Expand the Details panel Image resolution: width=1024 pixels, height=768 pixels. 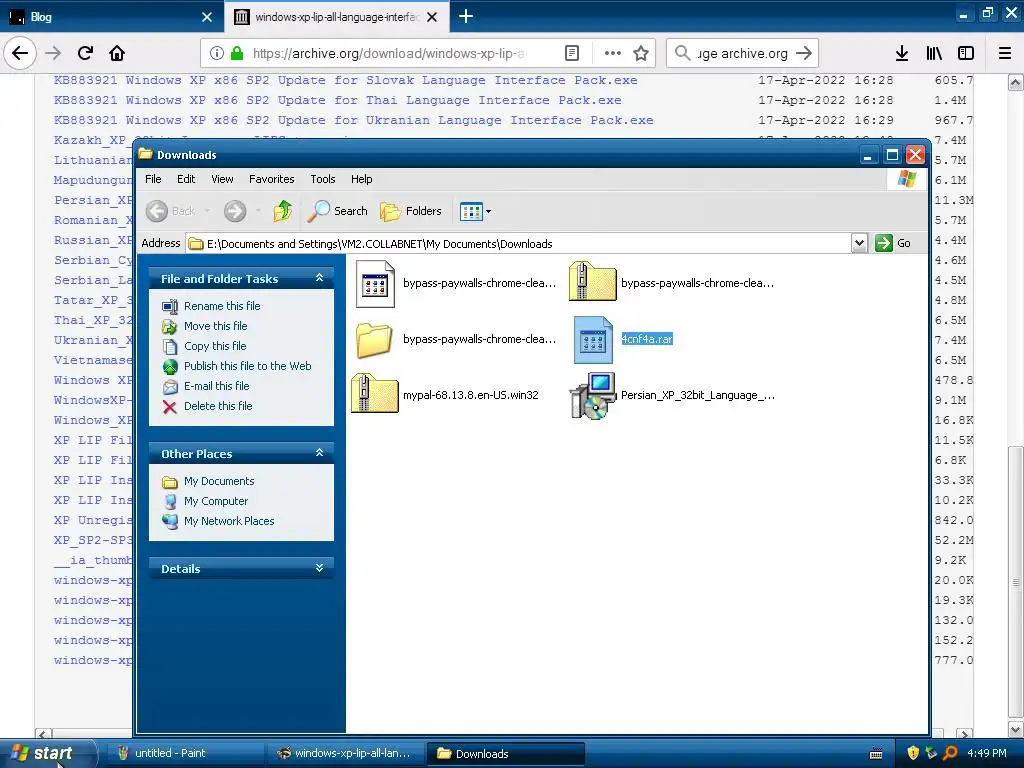click(319, 568)
